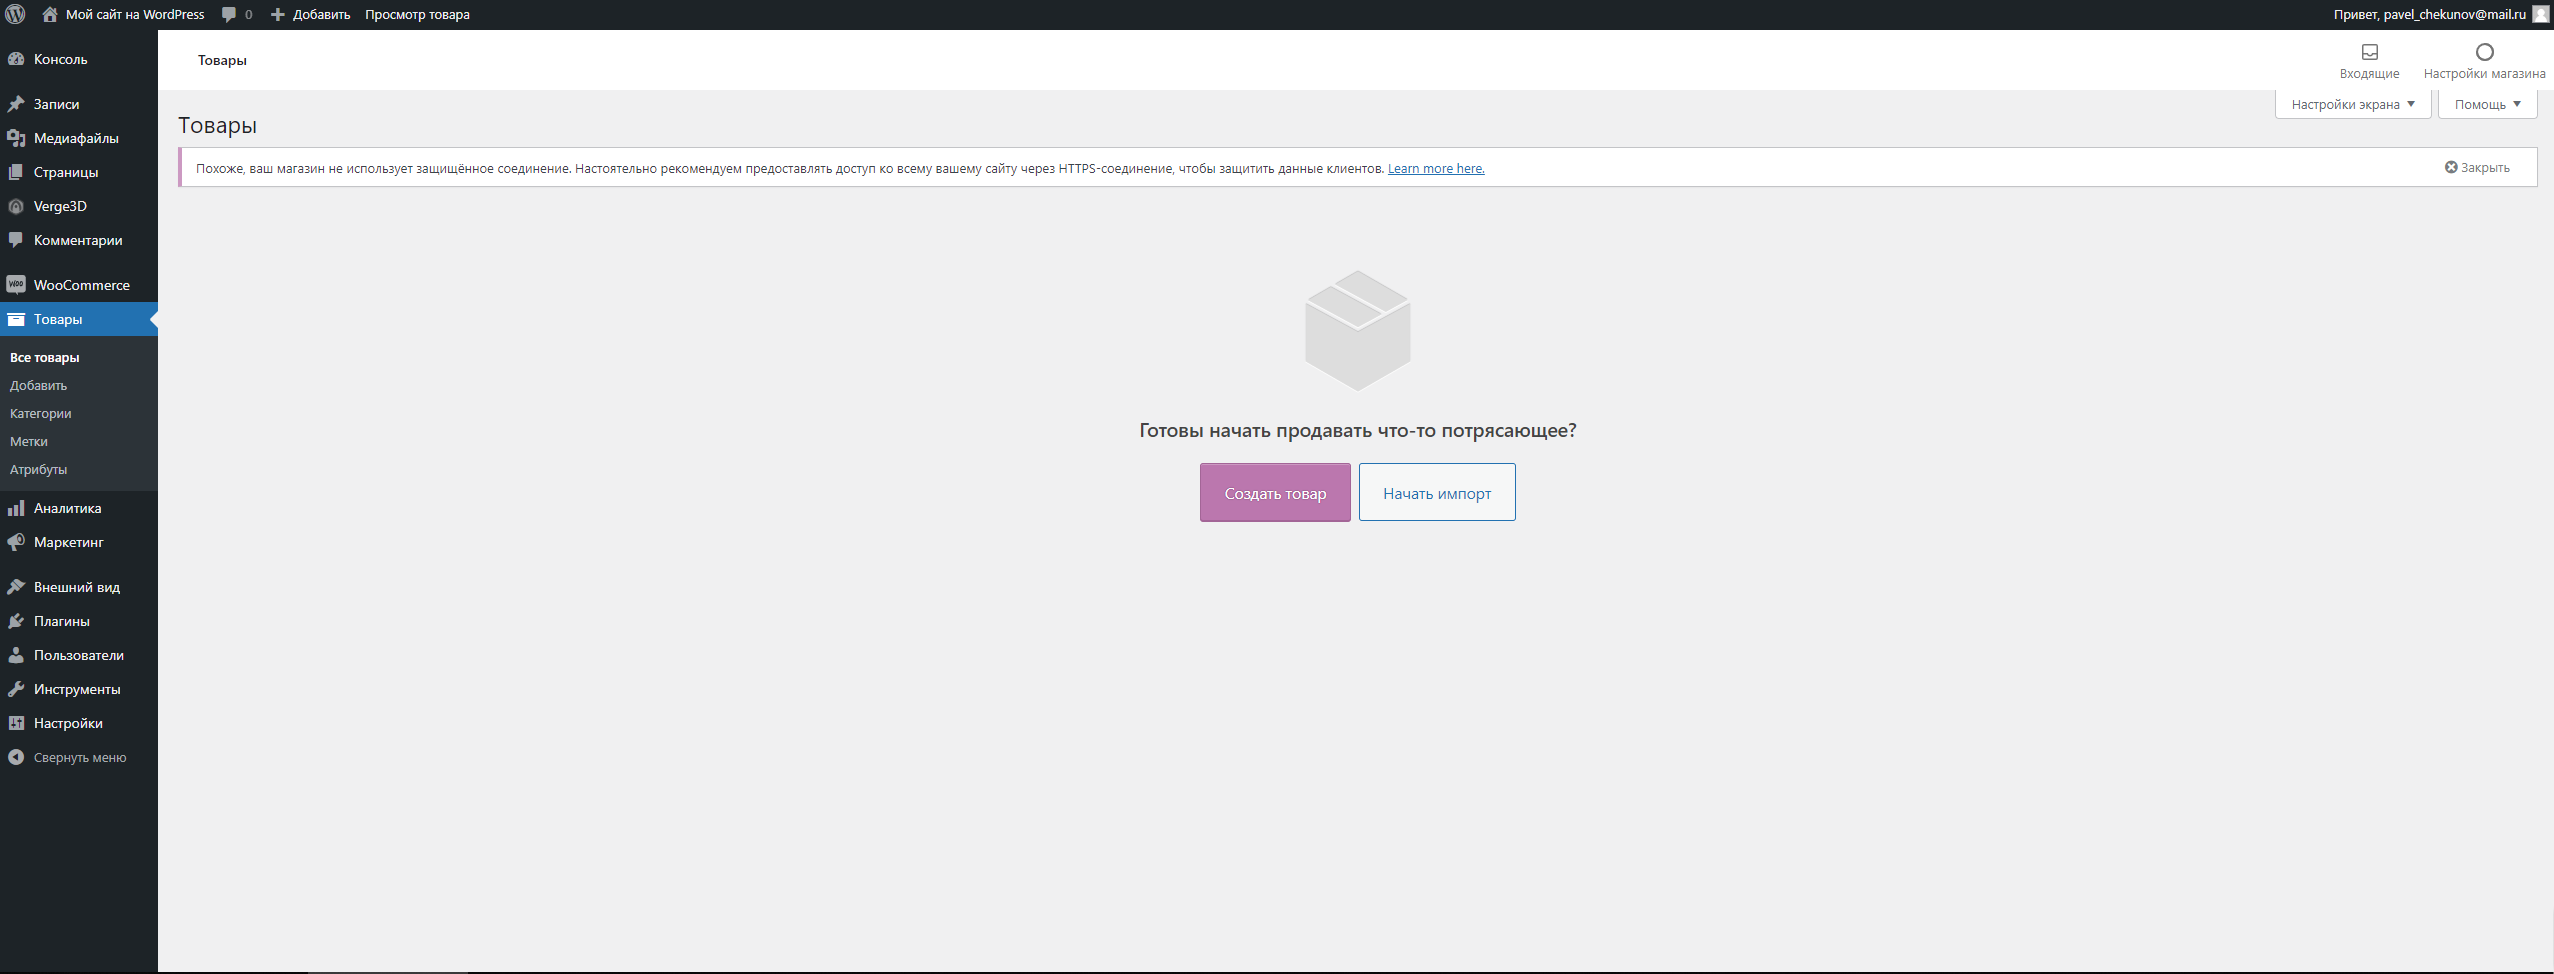Click the Товары label in the sidebar

pyautogui.click(x=58, y=319)
